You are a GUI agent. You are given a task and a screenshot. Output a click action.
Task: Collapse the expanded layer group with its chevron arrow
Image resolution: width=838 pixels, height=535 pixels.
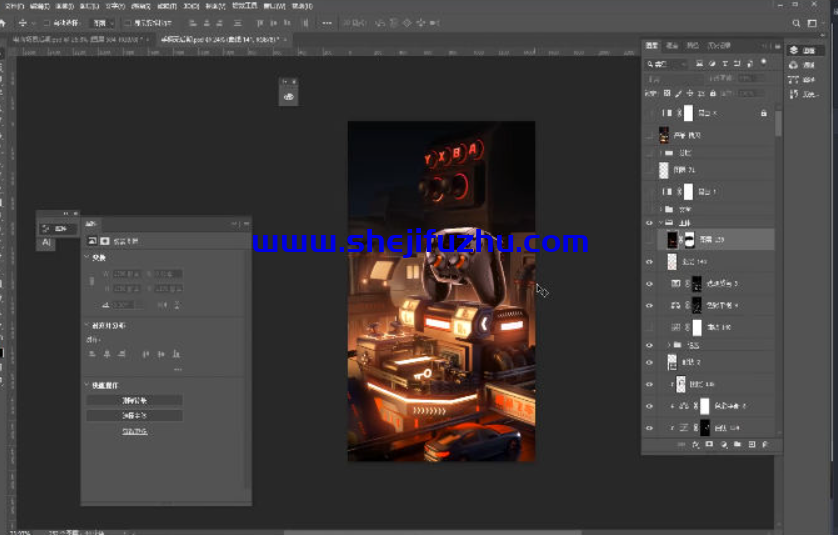661,222
